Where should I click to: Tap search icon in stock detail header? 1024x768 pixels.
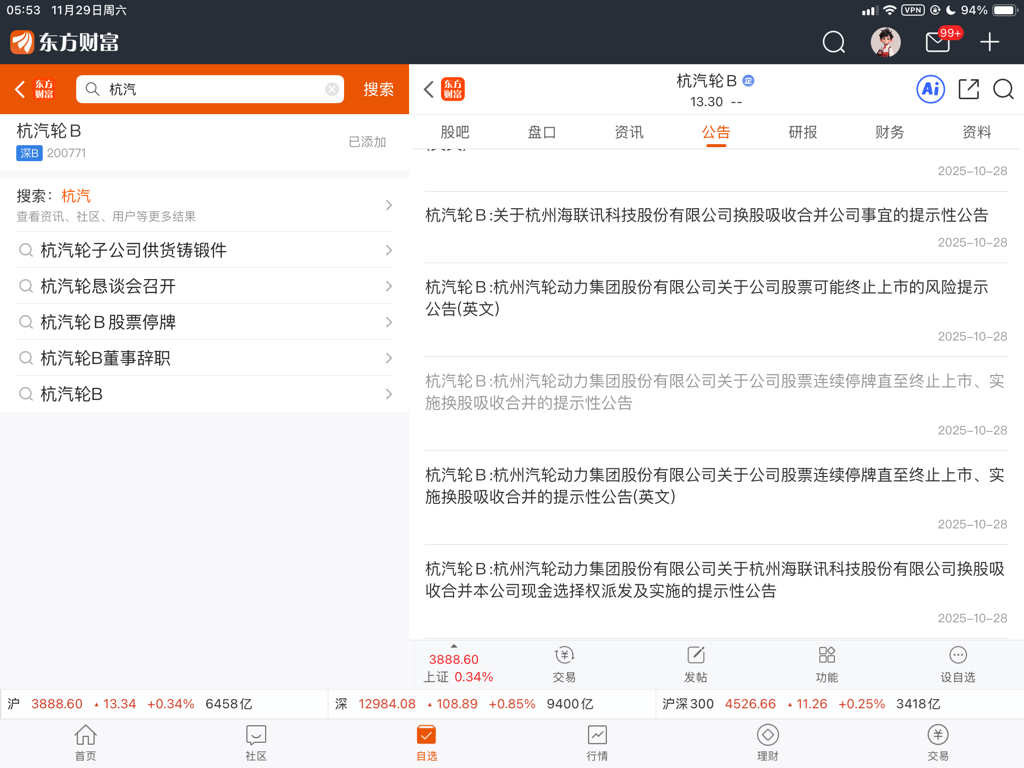click(1003, 89)
